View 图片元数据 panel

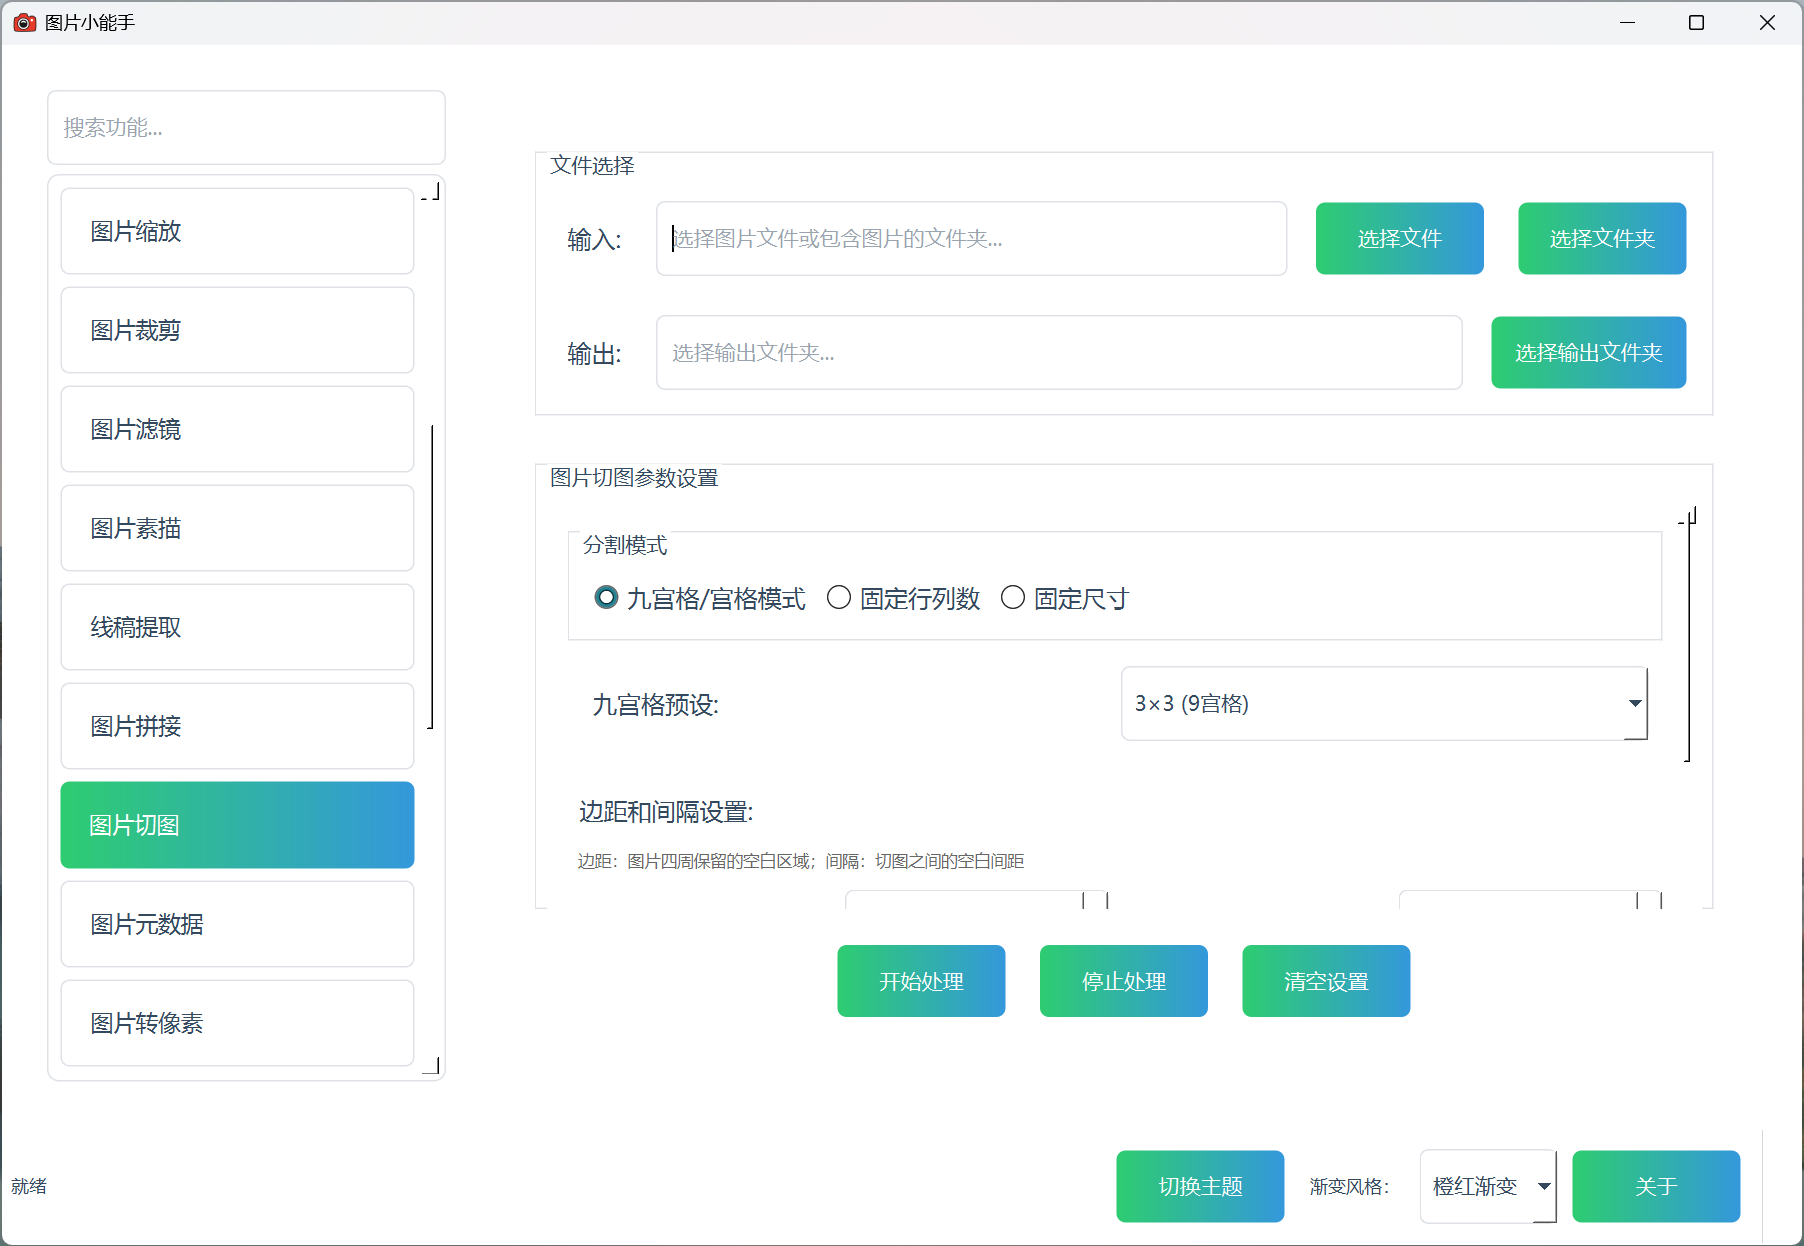click(236, 924)
